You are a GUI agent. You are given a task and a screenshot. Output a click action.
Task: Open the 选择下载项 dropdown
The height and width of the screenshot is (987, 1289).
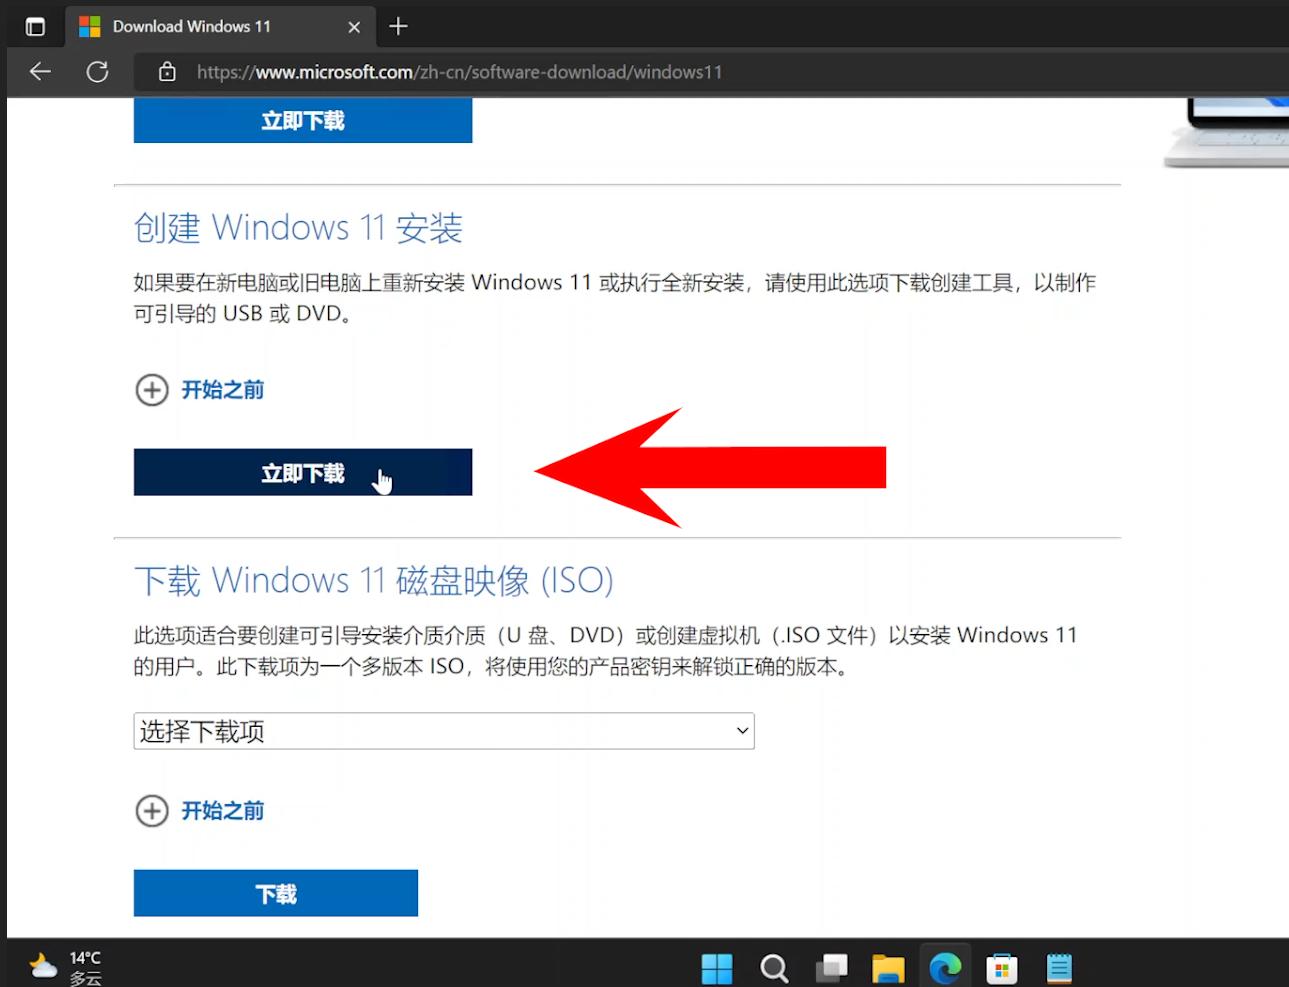444,731
